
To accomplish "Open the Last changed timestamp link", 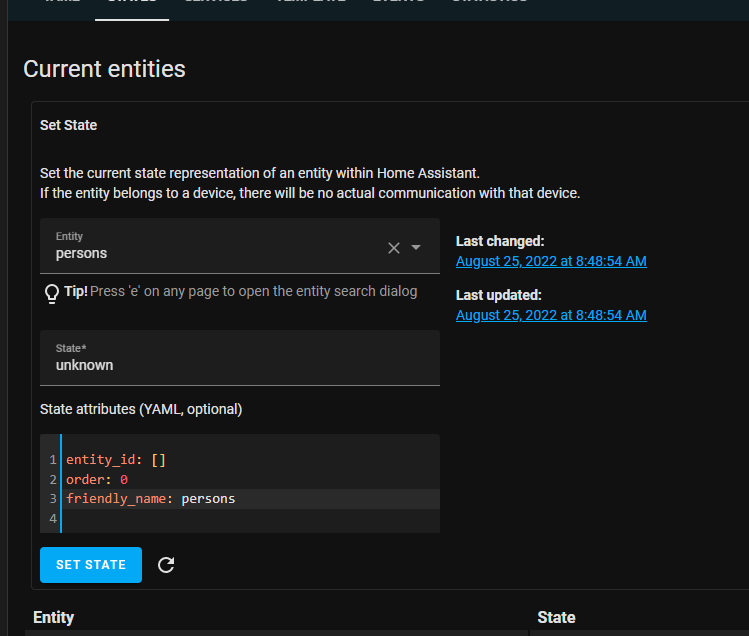I will point(551,261).
